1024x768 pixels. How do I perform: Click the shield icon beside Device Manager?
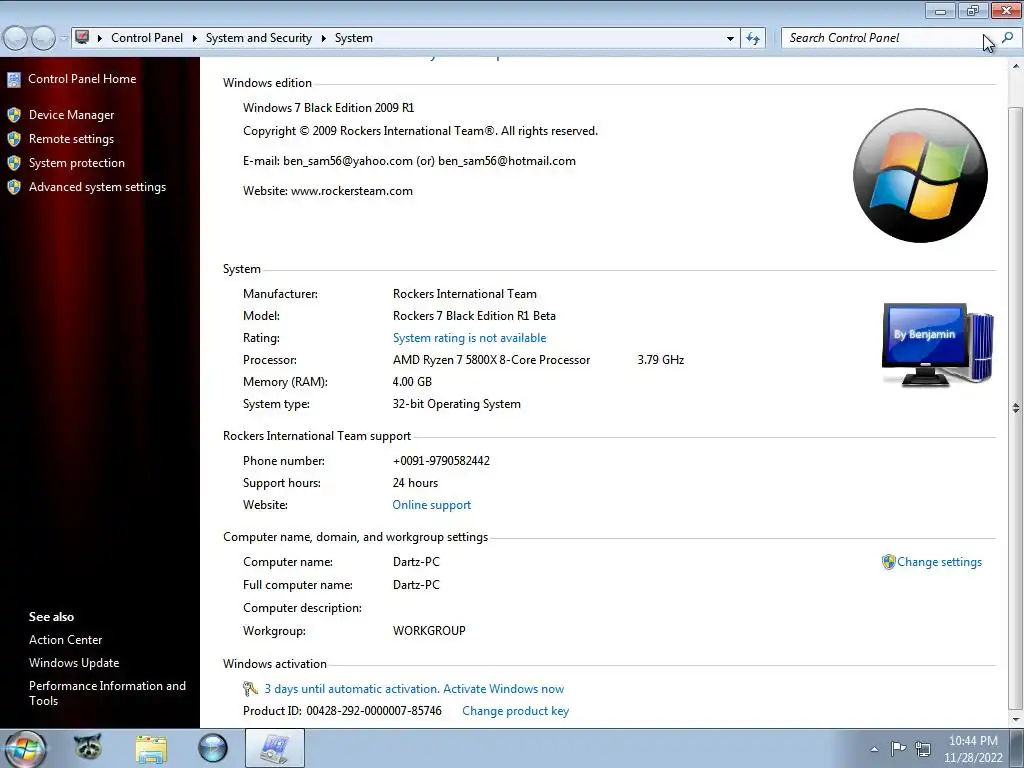coord(14,116)
